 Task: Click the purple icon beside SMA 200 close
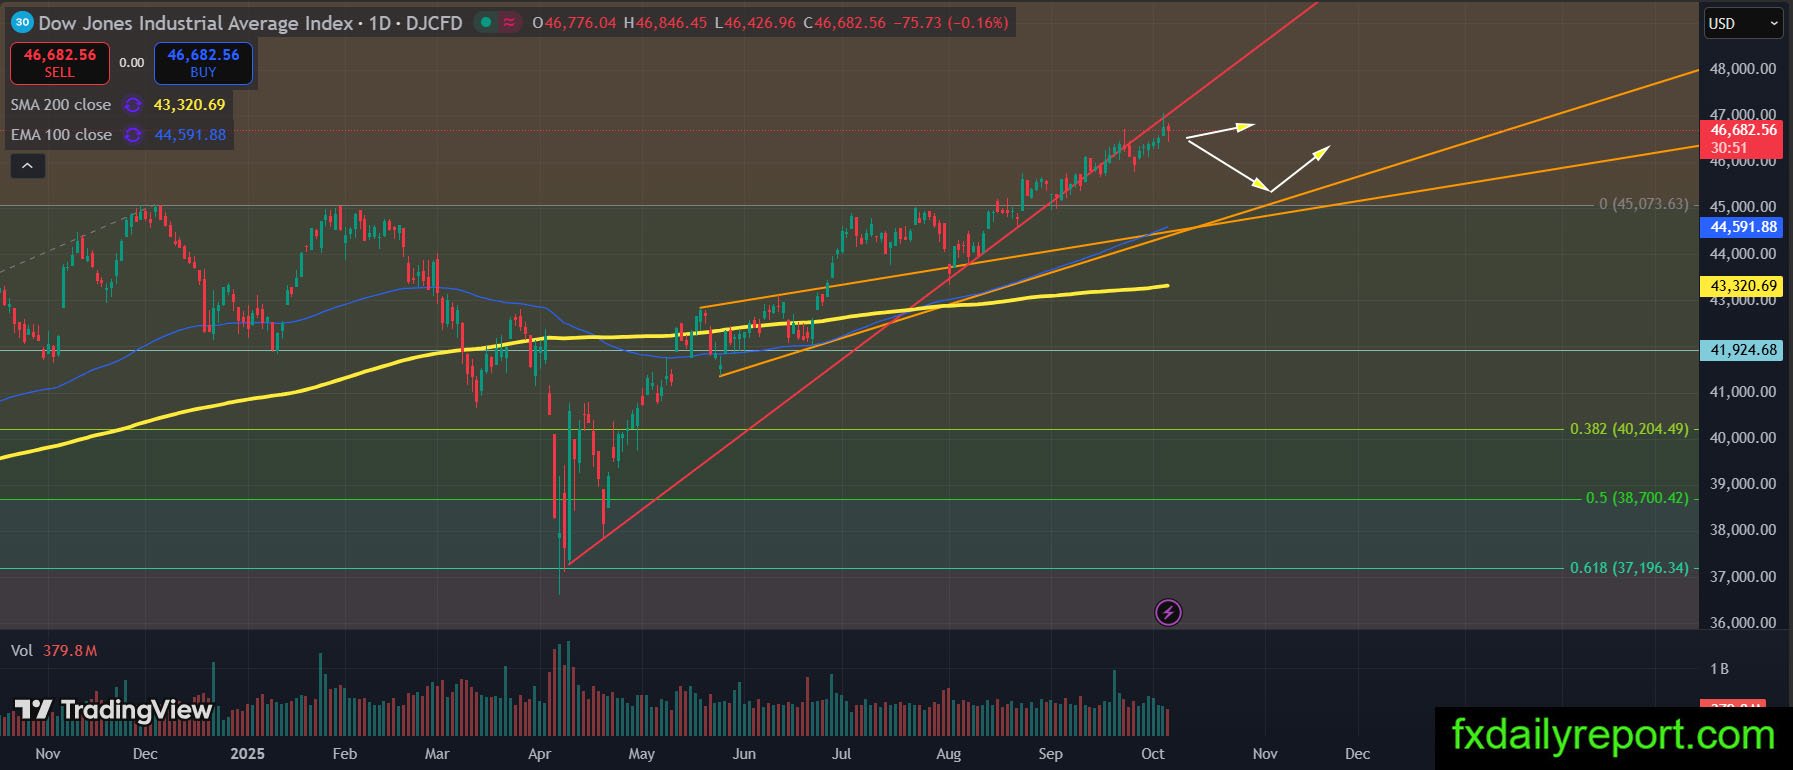(x=132, y=105)
